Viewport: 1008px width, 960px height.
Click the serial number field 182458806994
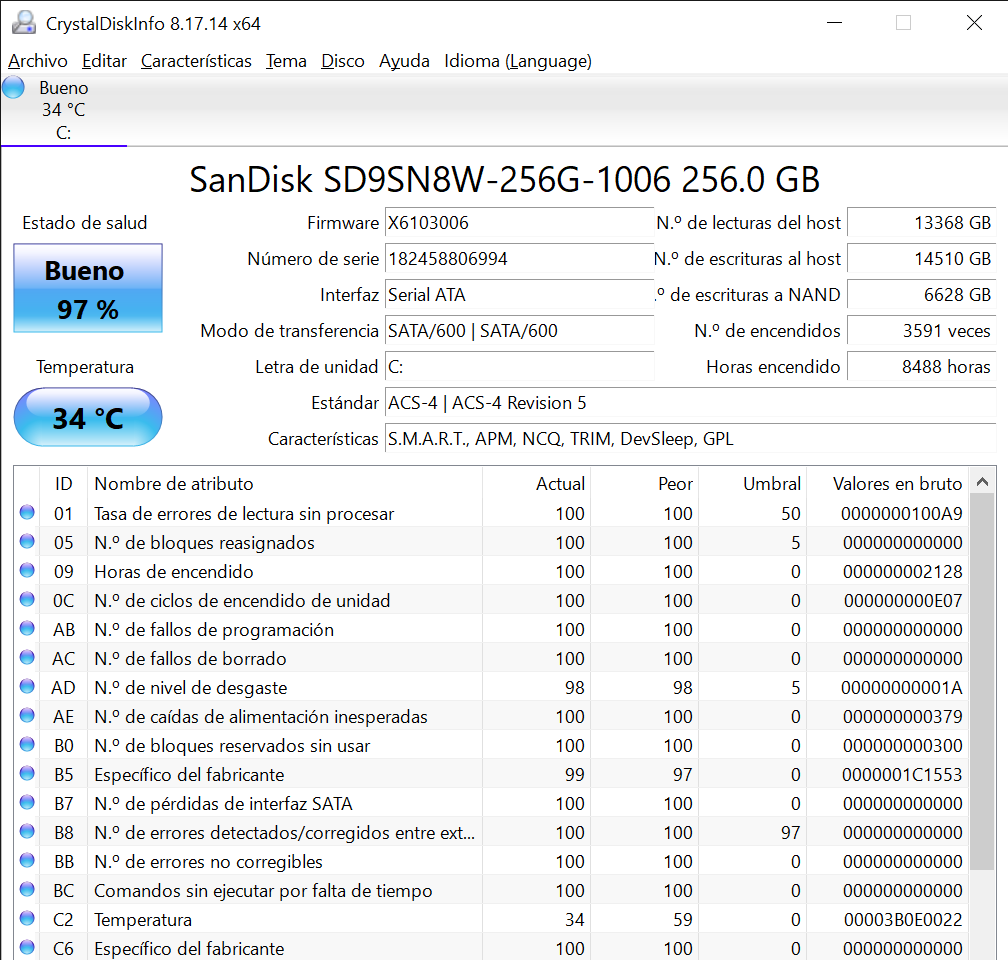click(519, 258)
